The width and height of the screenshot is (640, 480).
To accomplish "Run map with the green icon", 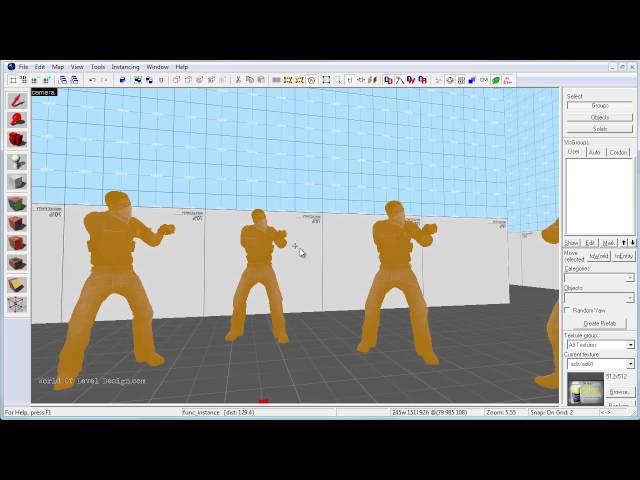I will pyautogui.click(x=496, y=80).
